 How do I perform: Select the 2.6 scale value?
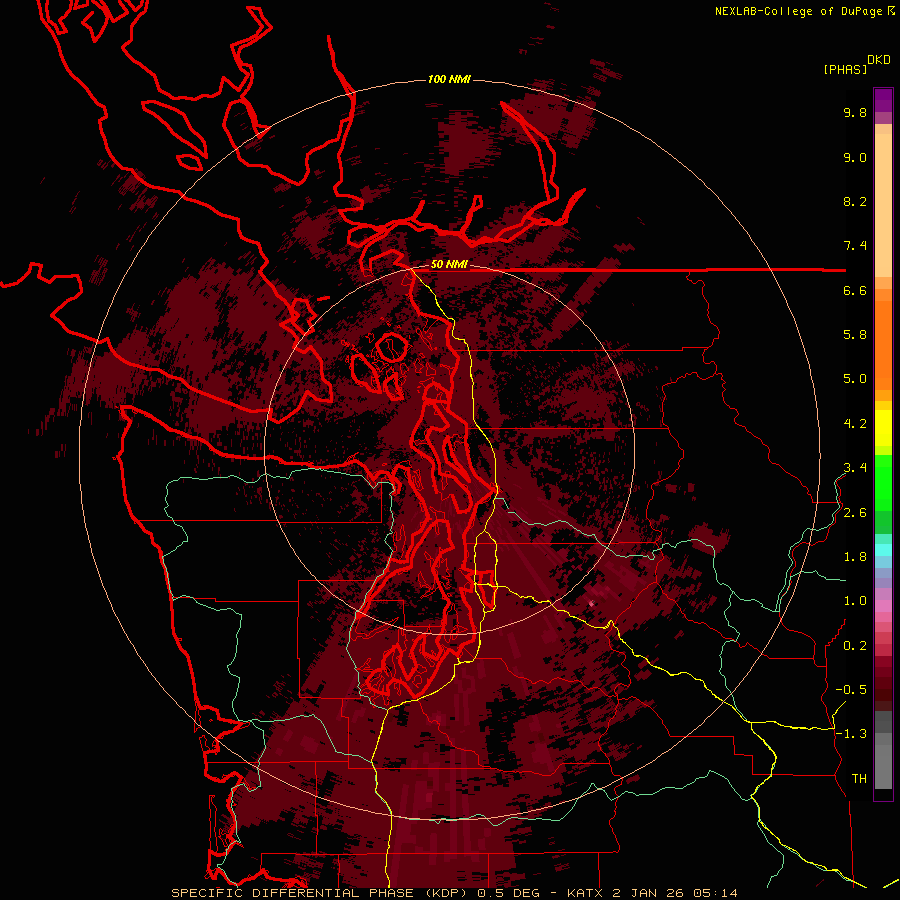(855, 512)
